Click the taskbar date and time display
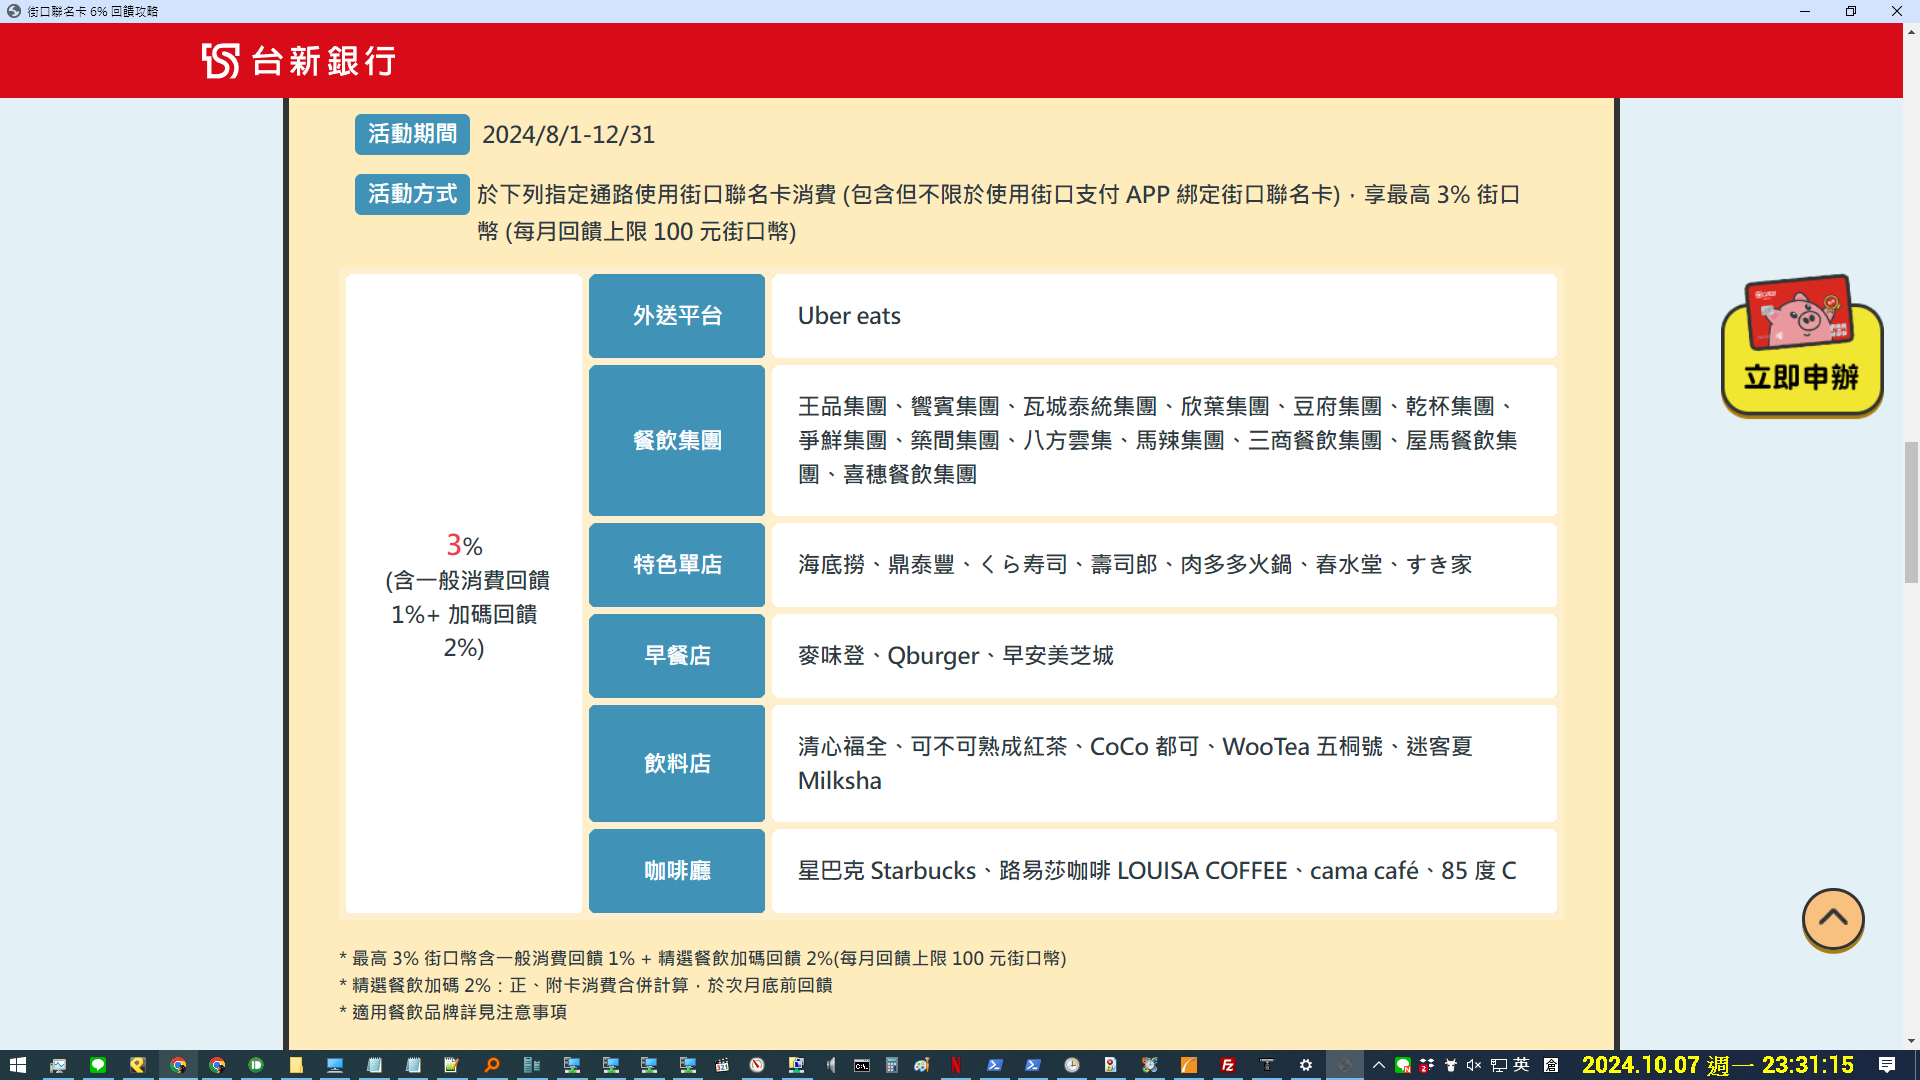Viewport: 1920px width, 1080px height. 1718,1065
